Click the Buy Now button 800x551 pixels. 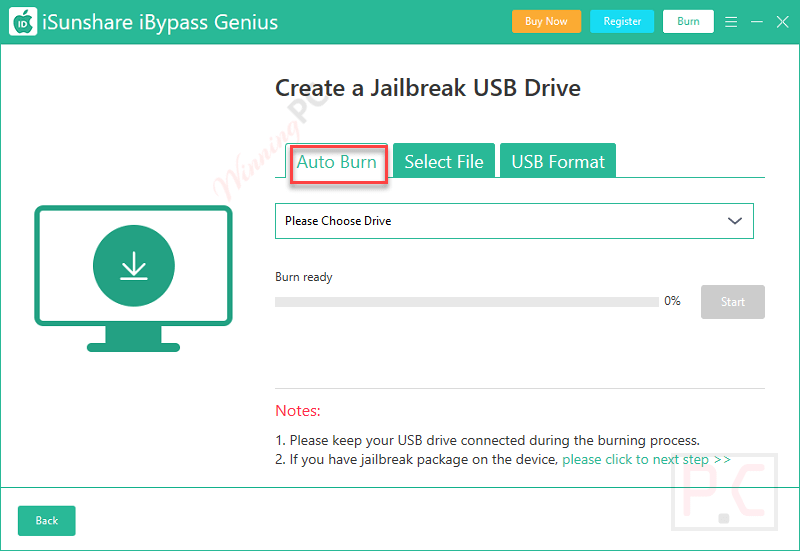click(x=546, y=21)
